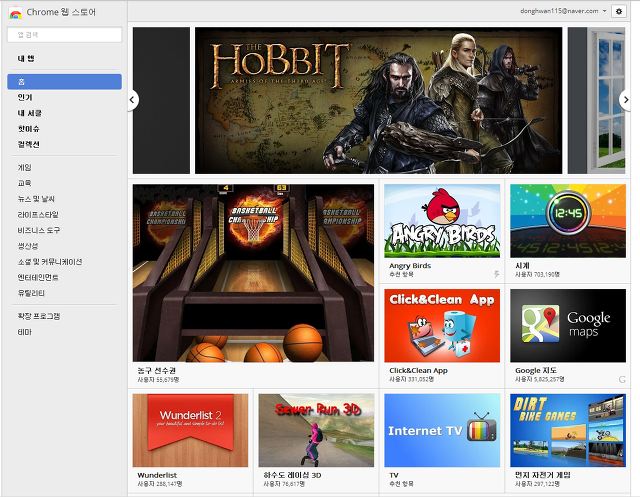The width and height of the screenshot is (640, 497).
Task: Show next banner with right arrow
Action: 625,100
